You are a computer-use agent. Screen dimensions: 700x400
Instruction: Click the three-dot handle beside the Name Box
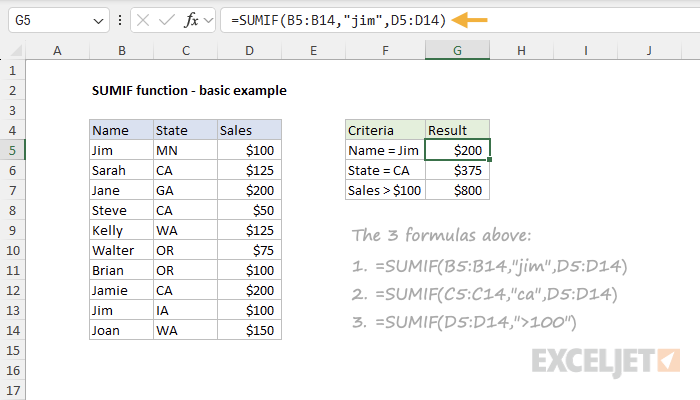coord(120,20)
